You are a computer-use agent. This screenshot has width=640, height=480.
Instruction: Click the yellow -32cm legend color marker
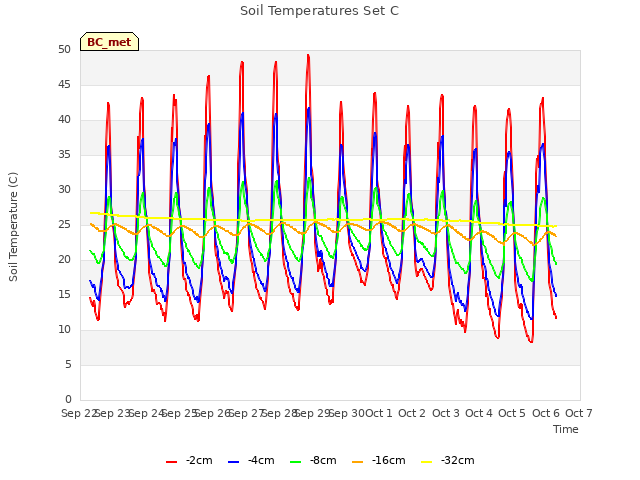click(x=427, y=462)
